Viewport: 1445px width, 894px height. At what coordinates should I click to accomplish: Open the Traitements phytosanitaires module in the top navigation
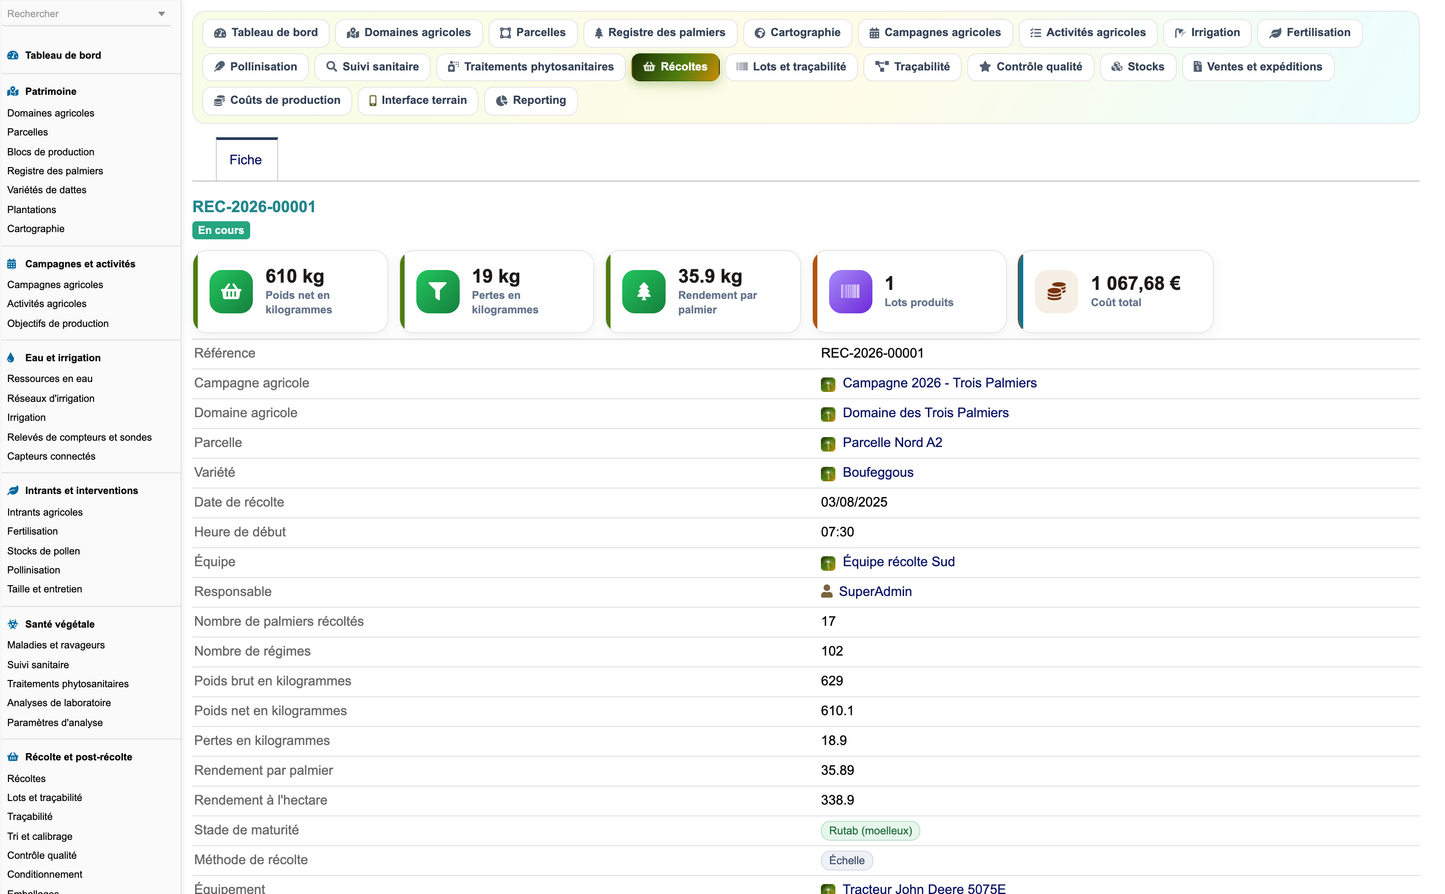pyautogui.click(x=531, y=67)
